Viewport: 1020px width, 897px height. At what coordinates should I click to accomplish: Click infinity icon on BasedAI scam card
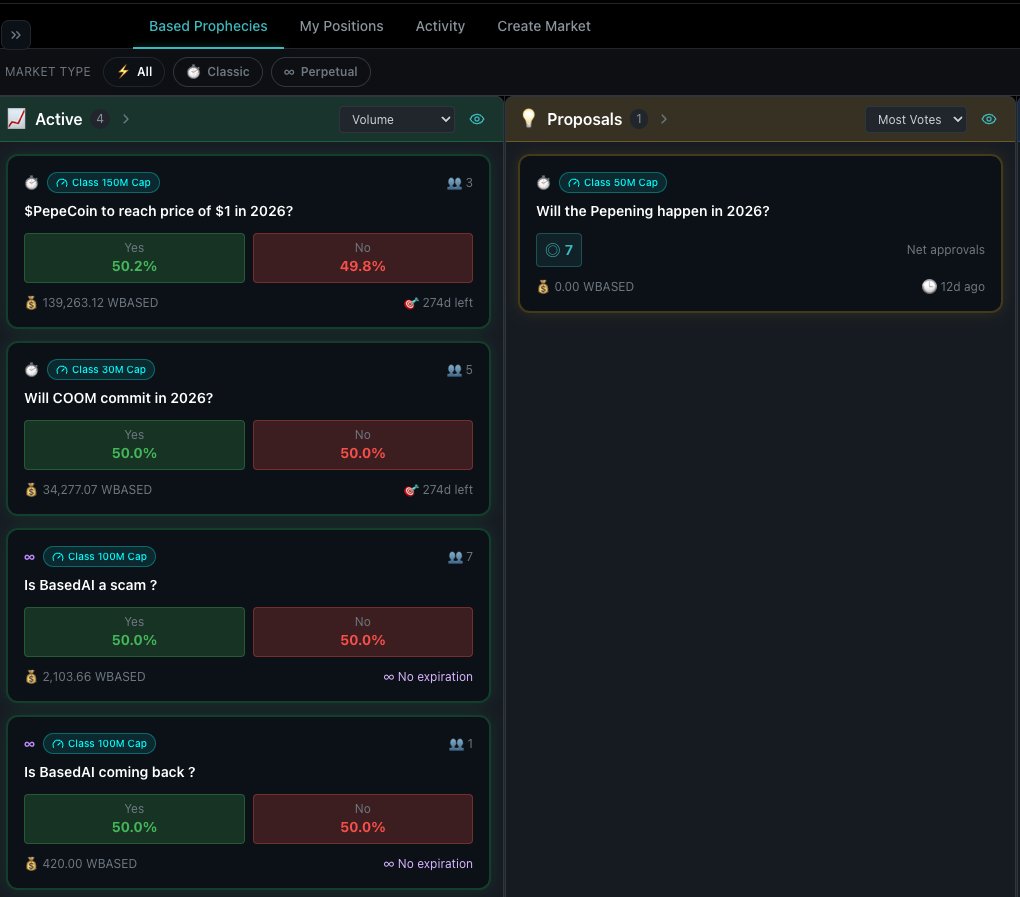click(29, 557)
